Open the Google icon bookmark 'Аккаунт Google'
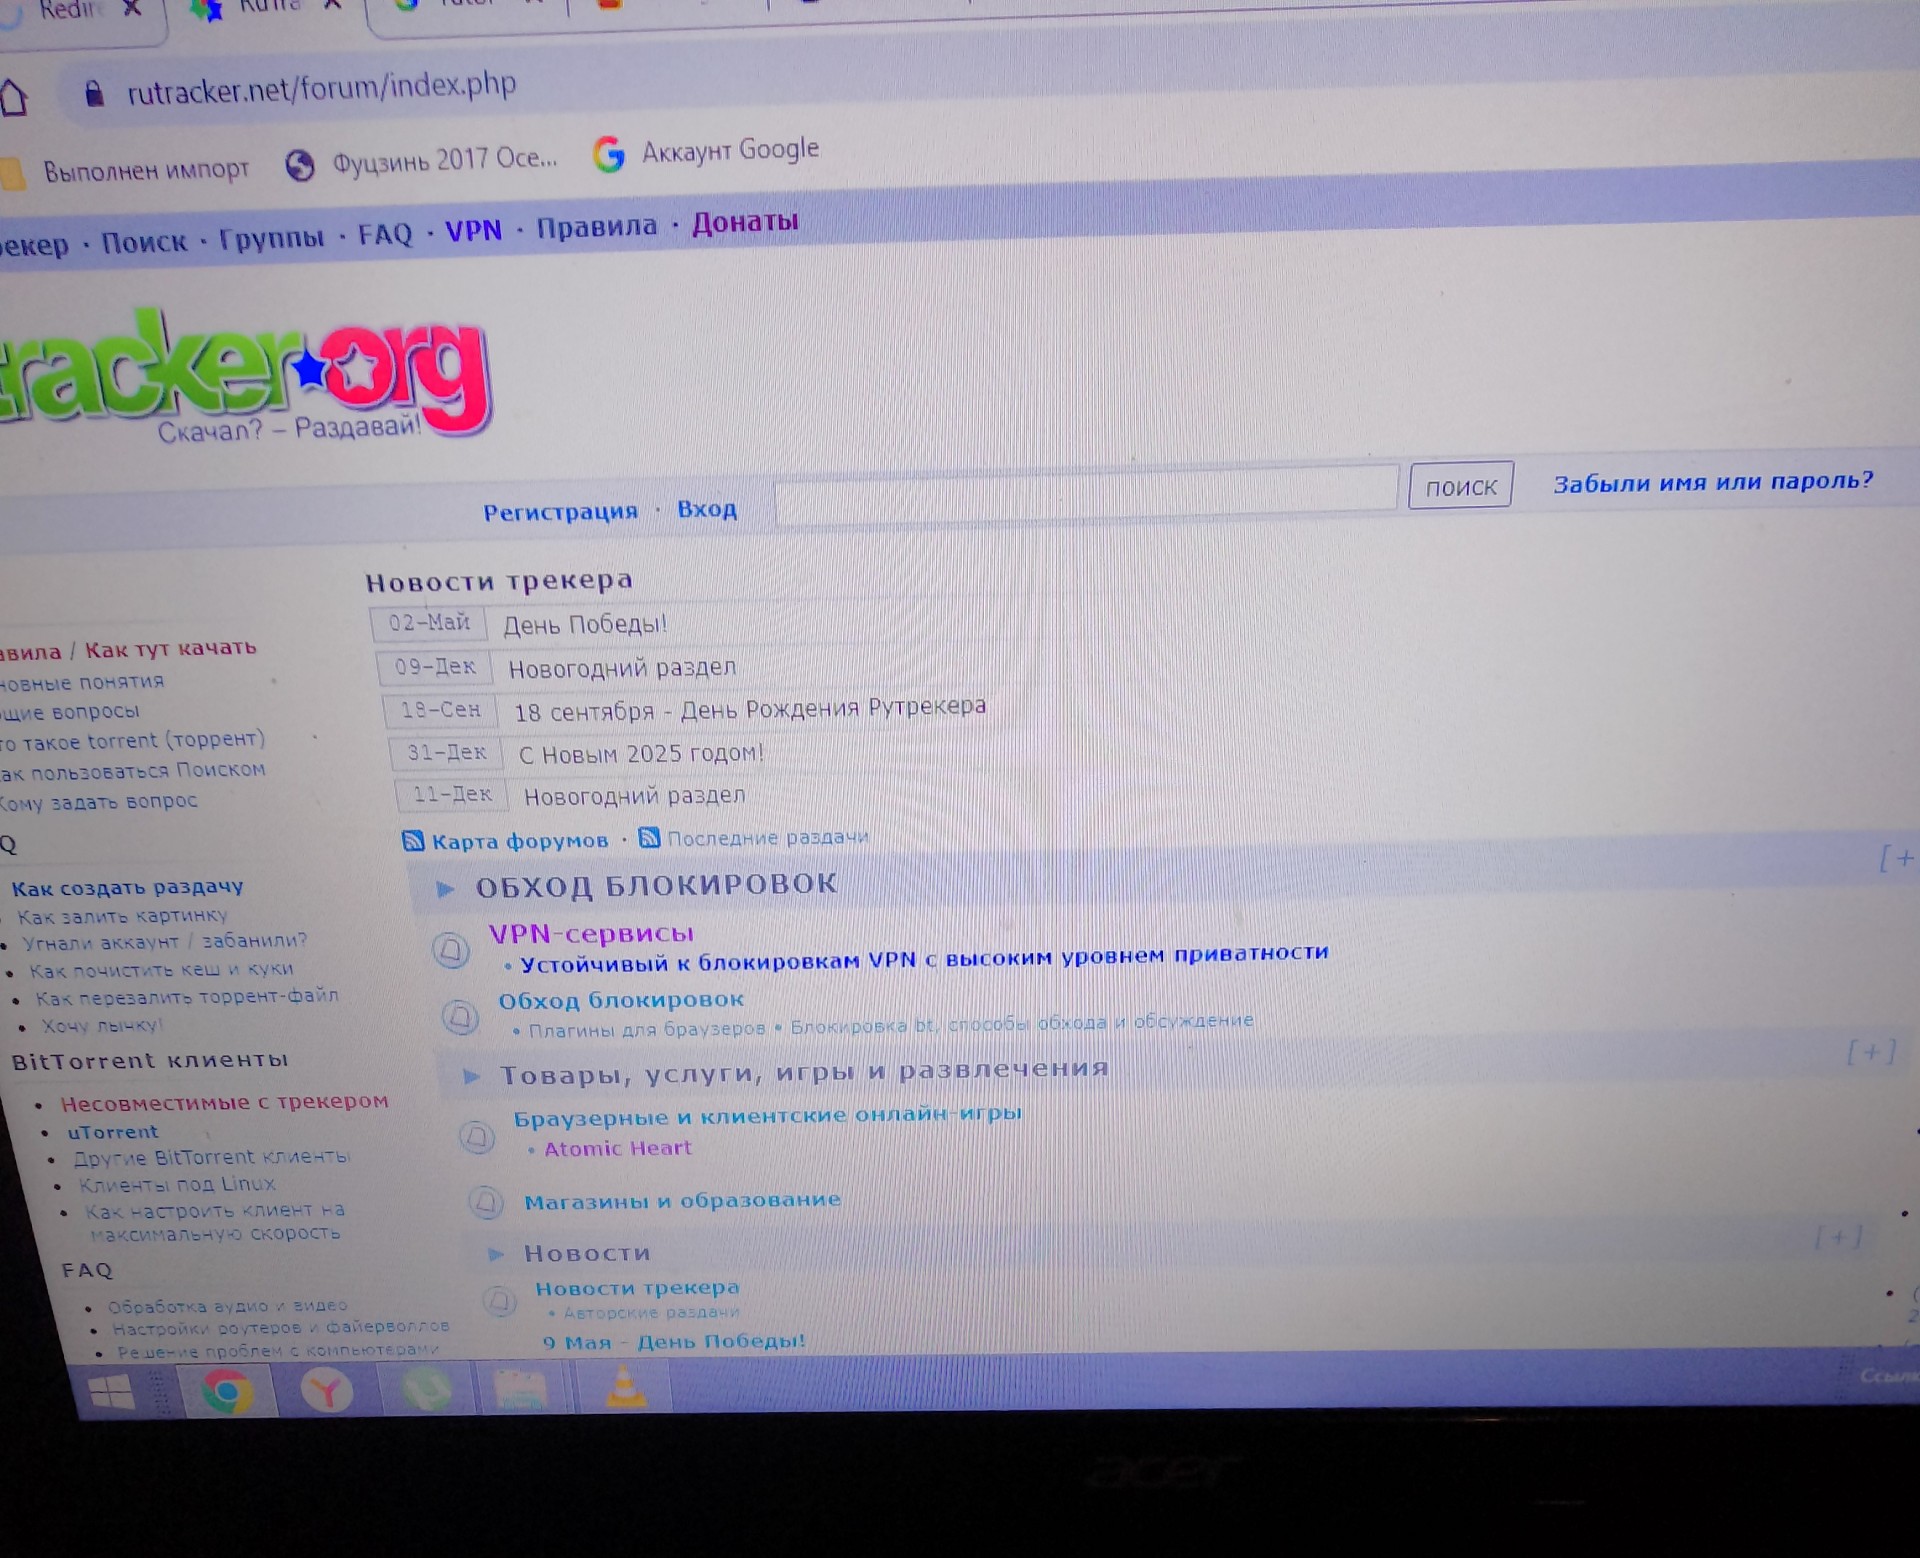Screen dimensions: 1920x1558 point(706,152)
